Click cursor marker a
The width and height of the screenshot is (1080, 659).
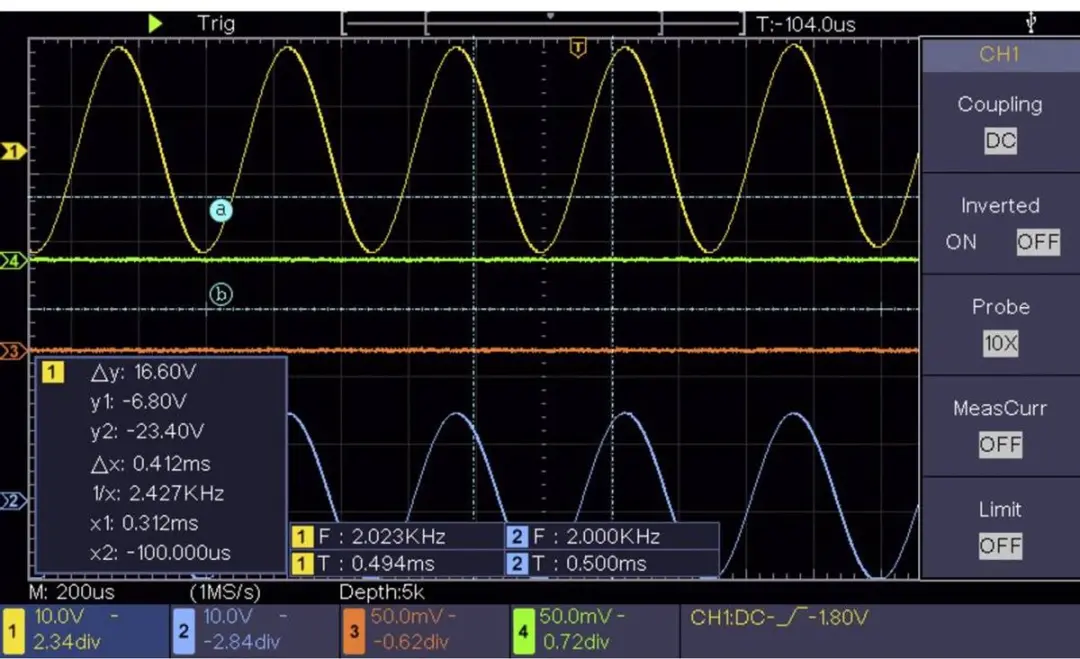coord(221,209)
